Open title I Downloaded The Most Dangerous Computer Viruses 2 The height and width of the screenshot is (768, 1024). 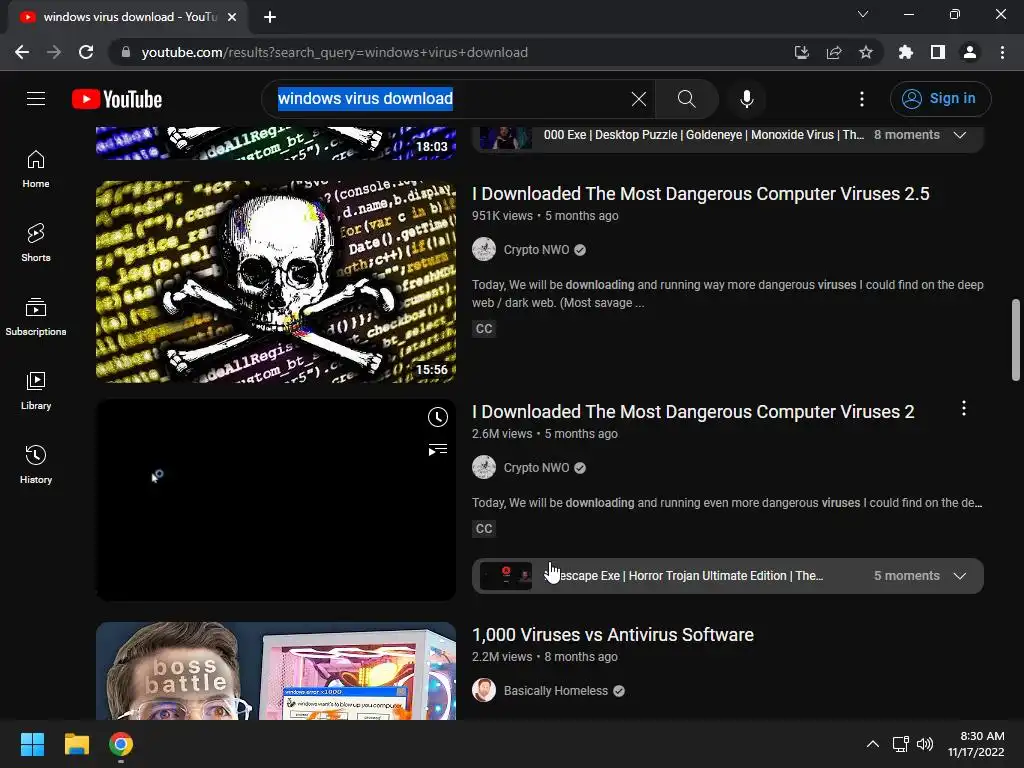(x=693, y=411)
